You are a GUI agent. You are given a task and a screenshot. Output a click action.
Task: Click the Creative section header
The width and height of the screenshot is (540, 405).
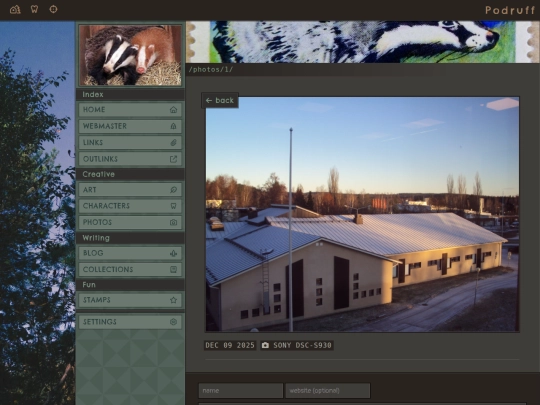130,174
